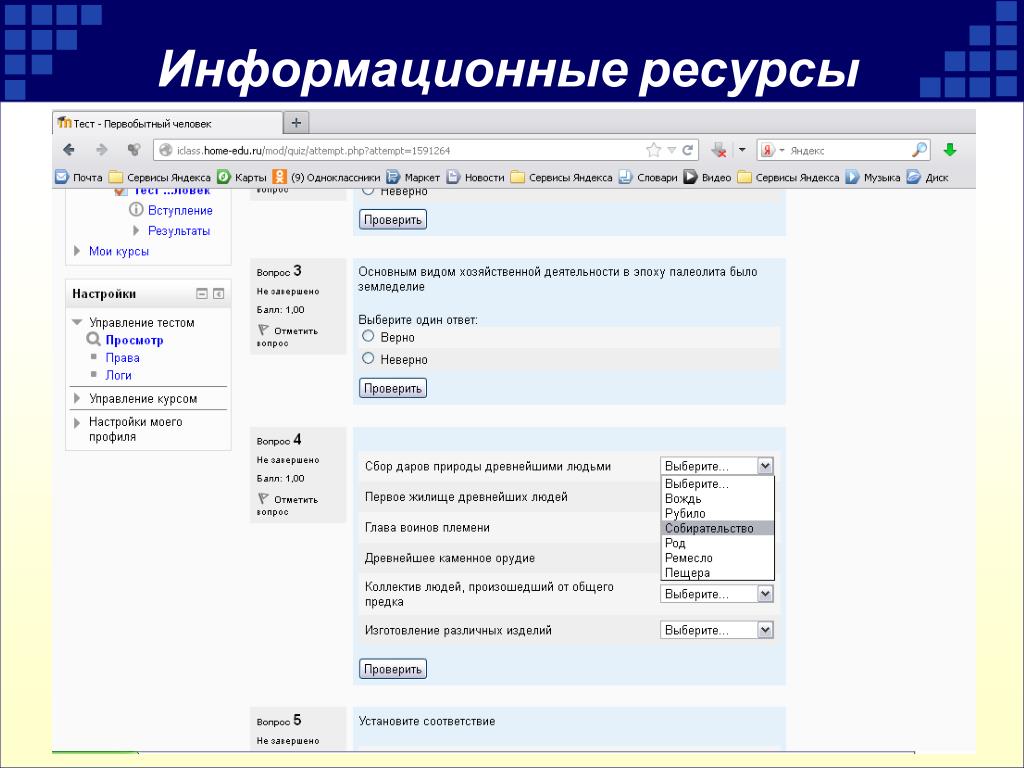Open the Диск bookmark

coord(927,177)
